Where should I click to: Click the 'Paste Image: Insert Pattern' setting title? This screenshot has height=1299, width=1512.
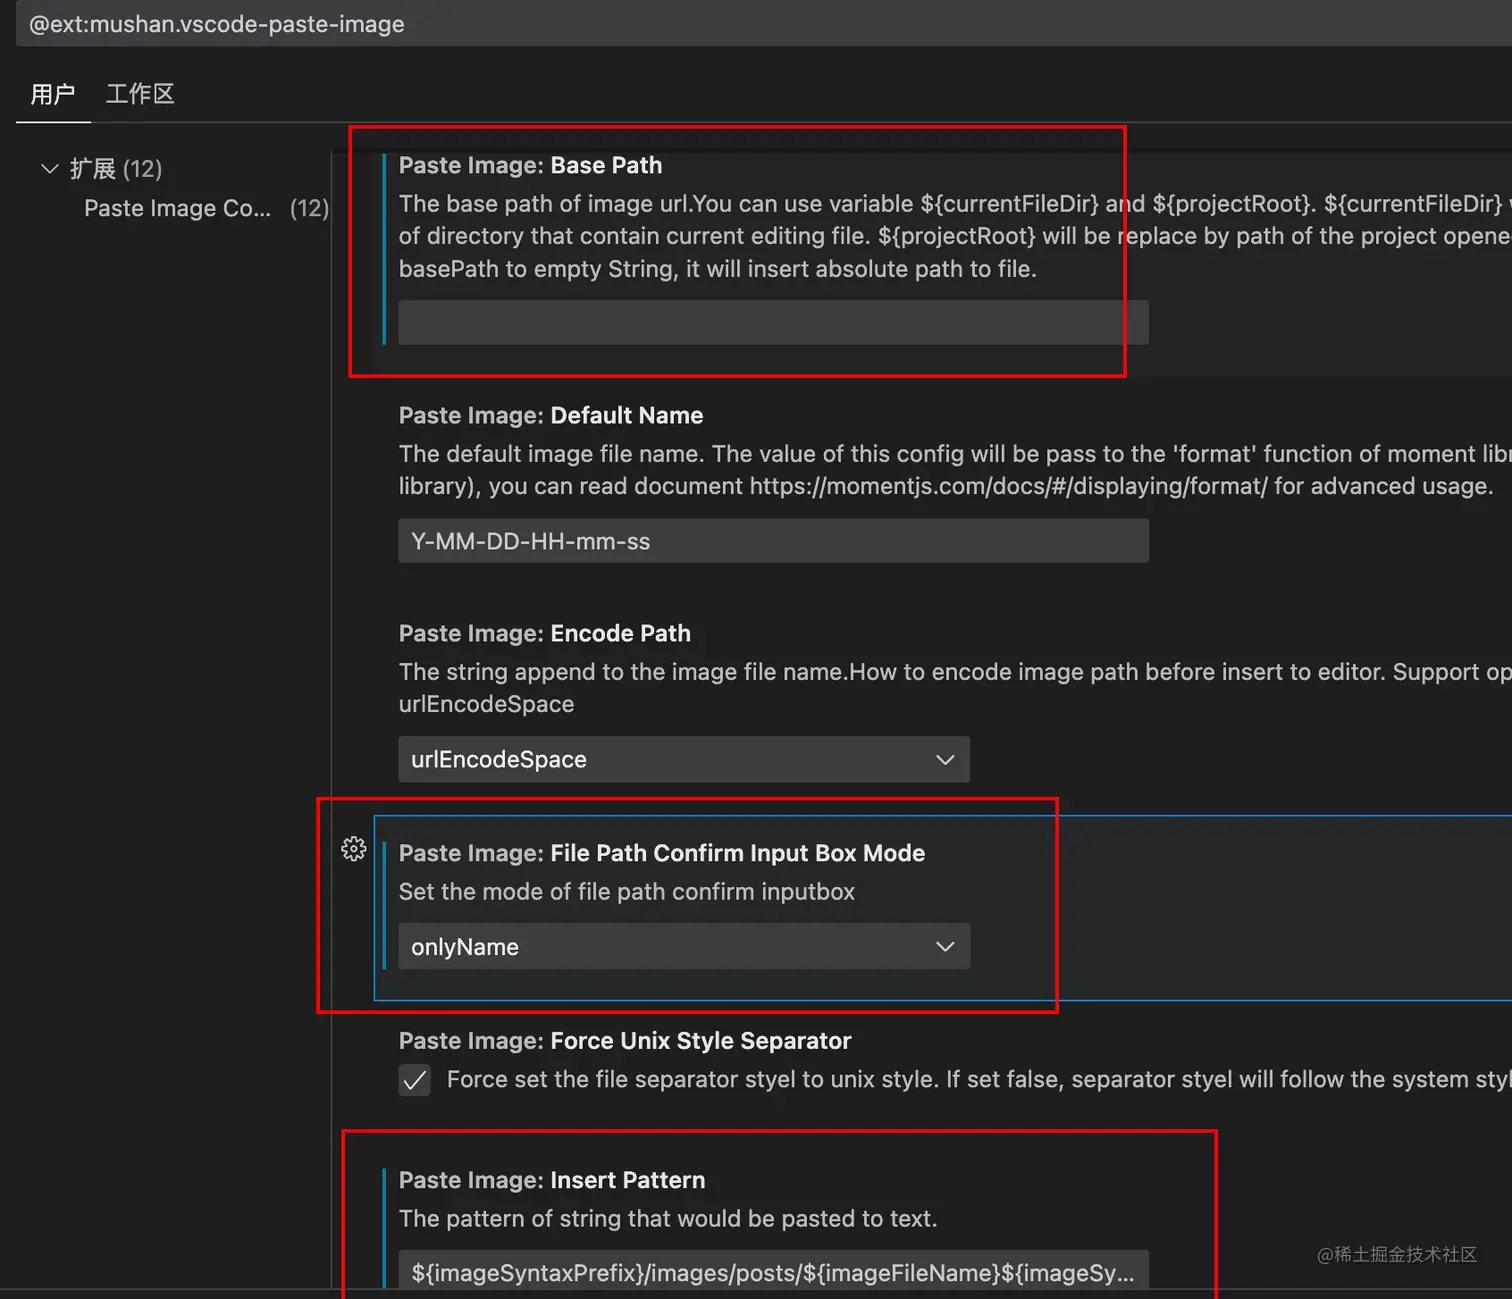[x=552, y=1180]
